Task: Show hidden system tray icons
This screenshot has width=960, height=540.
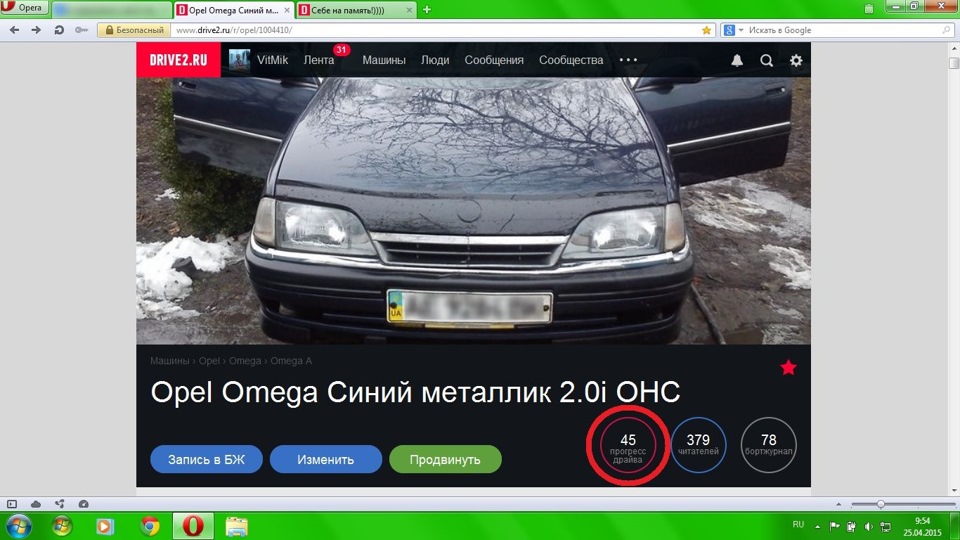Action: 817,526
